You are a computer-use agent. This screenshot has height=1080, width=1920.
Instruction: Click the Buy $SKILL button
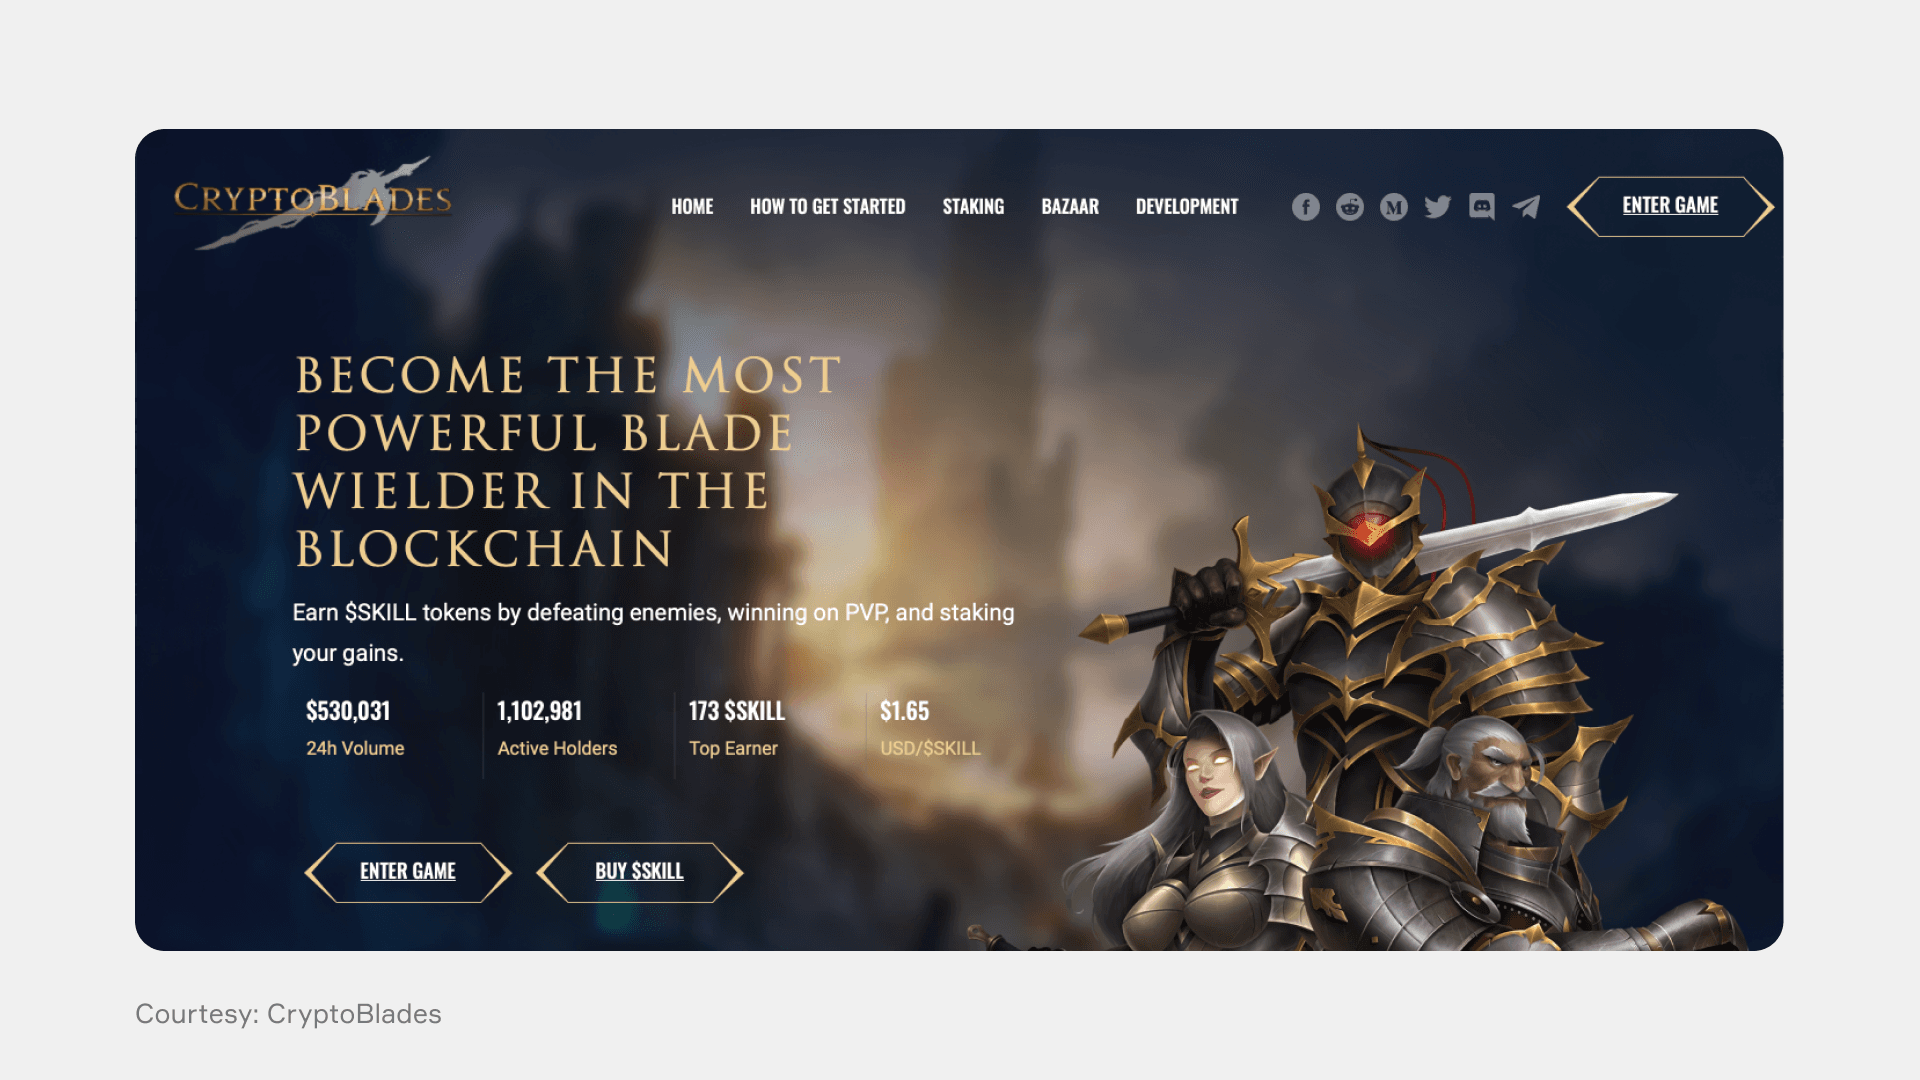640,872
